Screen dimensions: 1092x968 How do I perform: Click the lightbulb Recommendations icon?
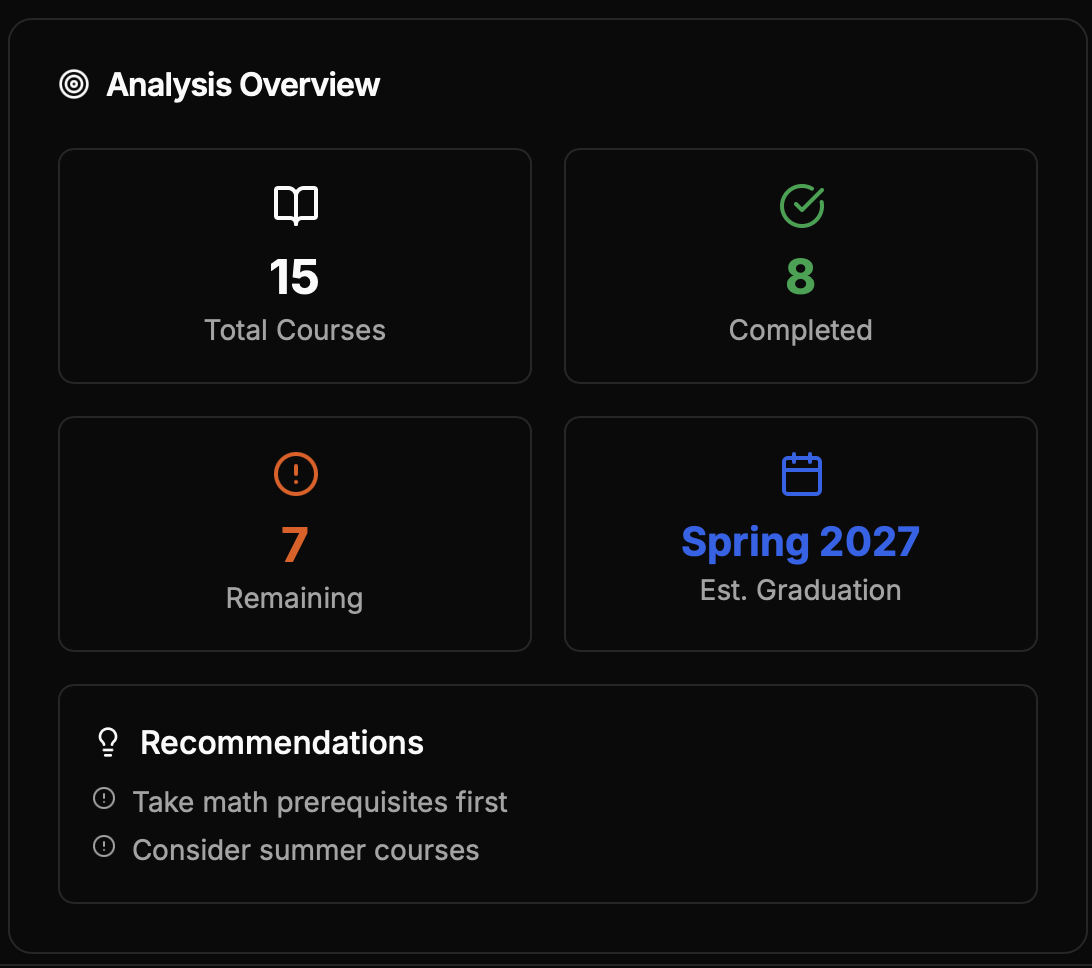coord(107,742)
